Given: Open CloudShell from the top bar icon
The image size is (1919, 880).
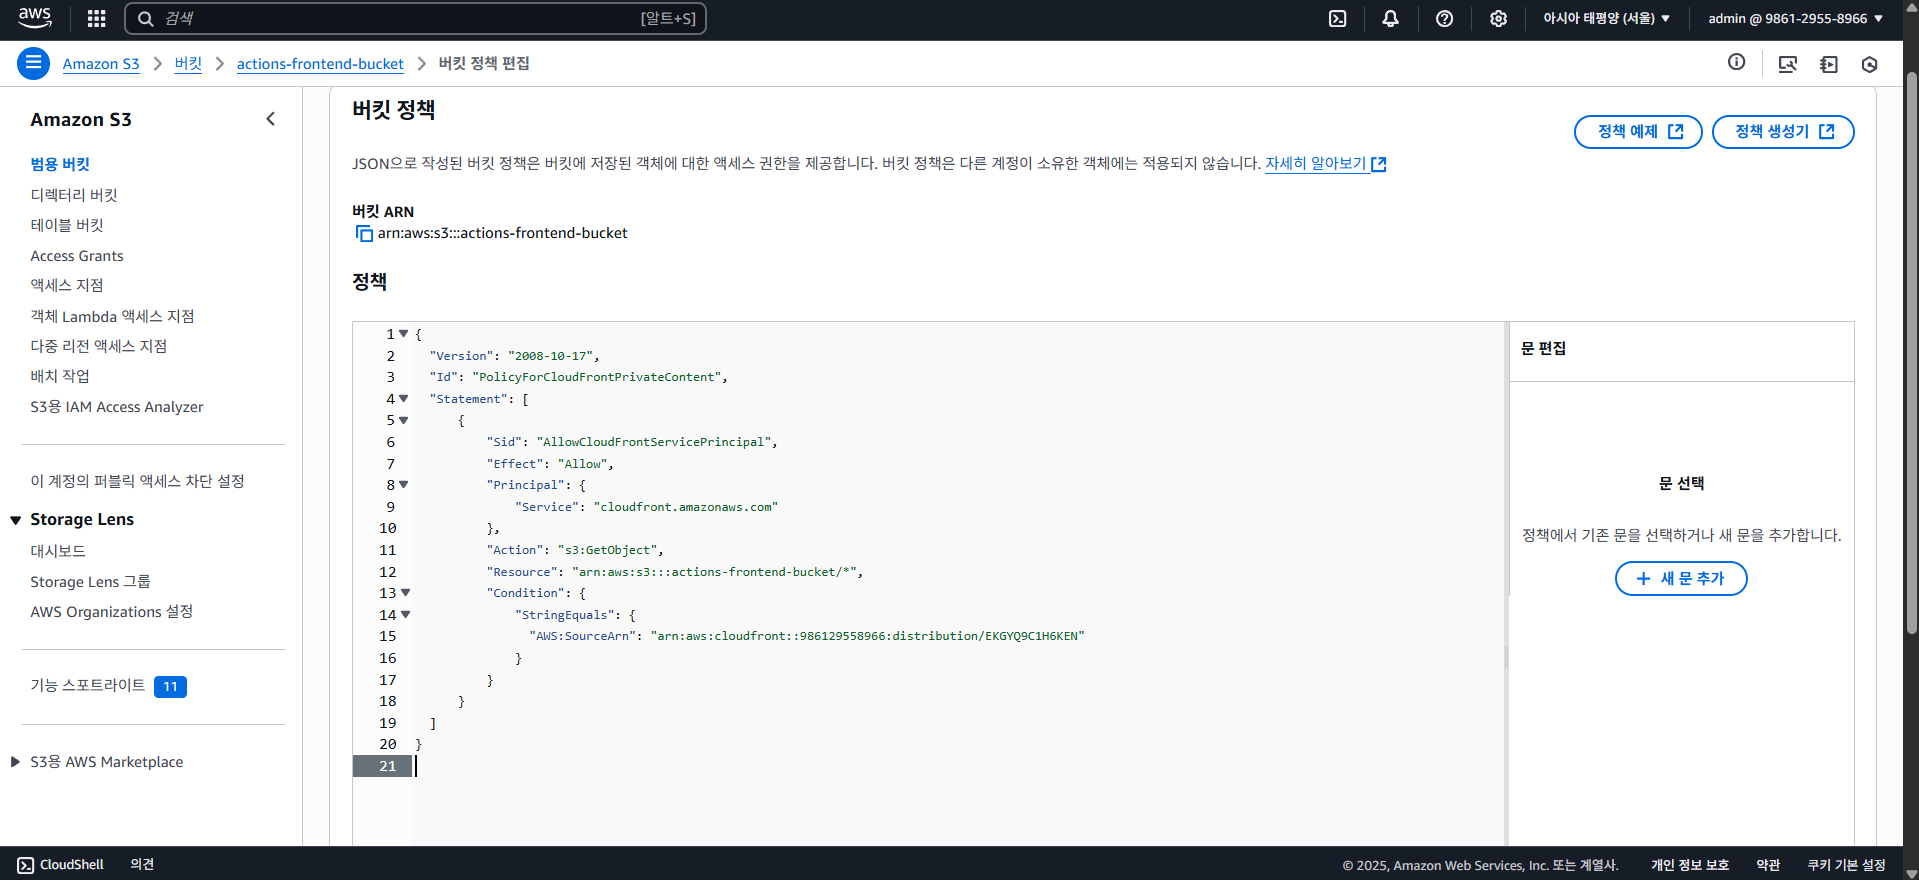Looking at the screenshot, I should point(1337,18).
